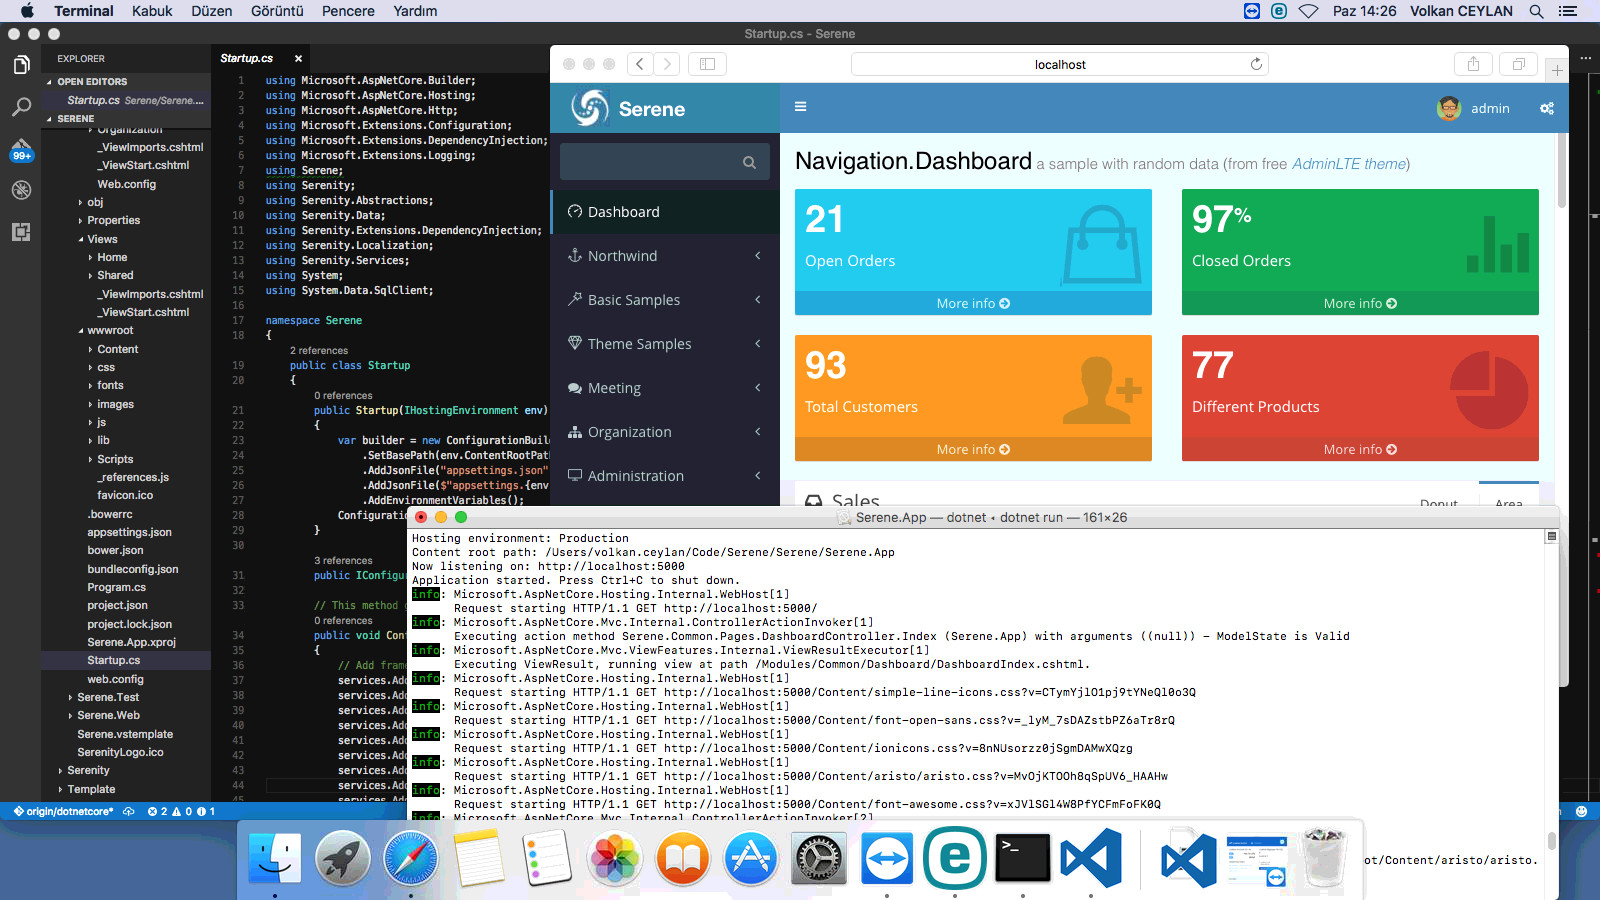Open the Kabuk menu

152,11
